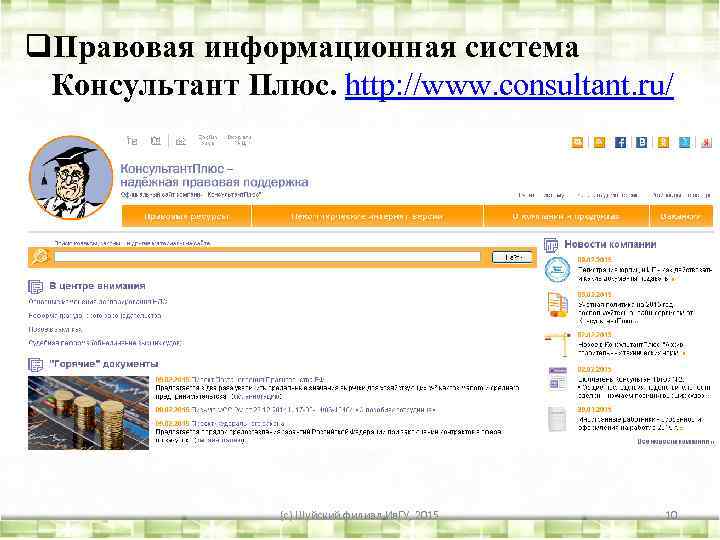This screenshot has width=720, height=540.
Task: Open Некоммерческие интернет-версии menu item
Action: 367,216
